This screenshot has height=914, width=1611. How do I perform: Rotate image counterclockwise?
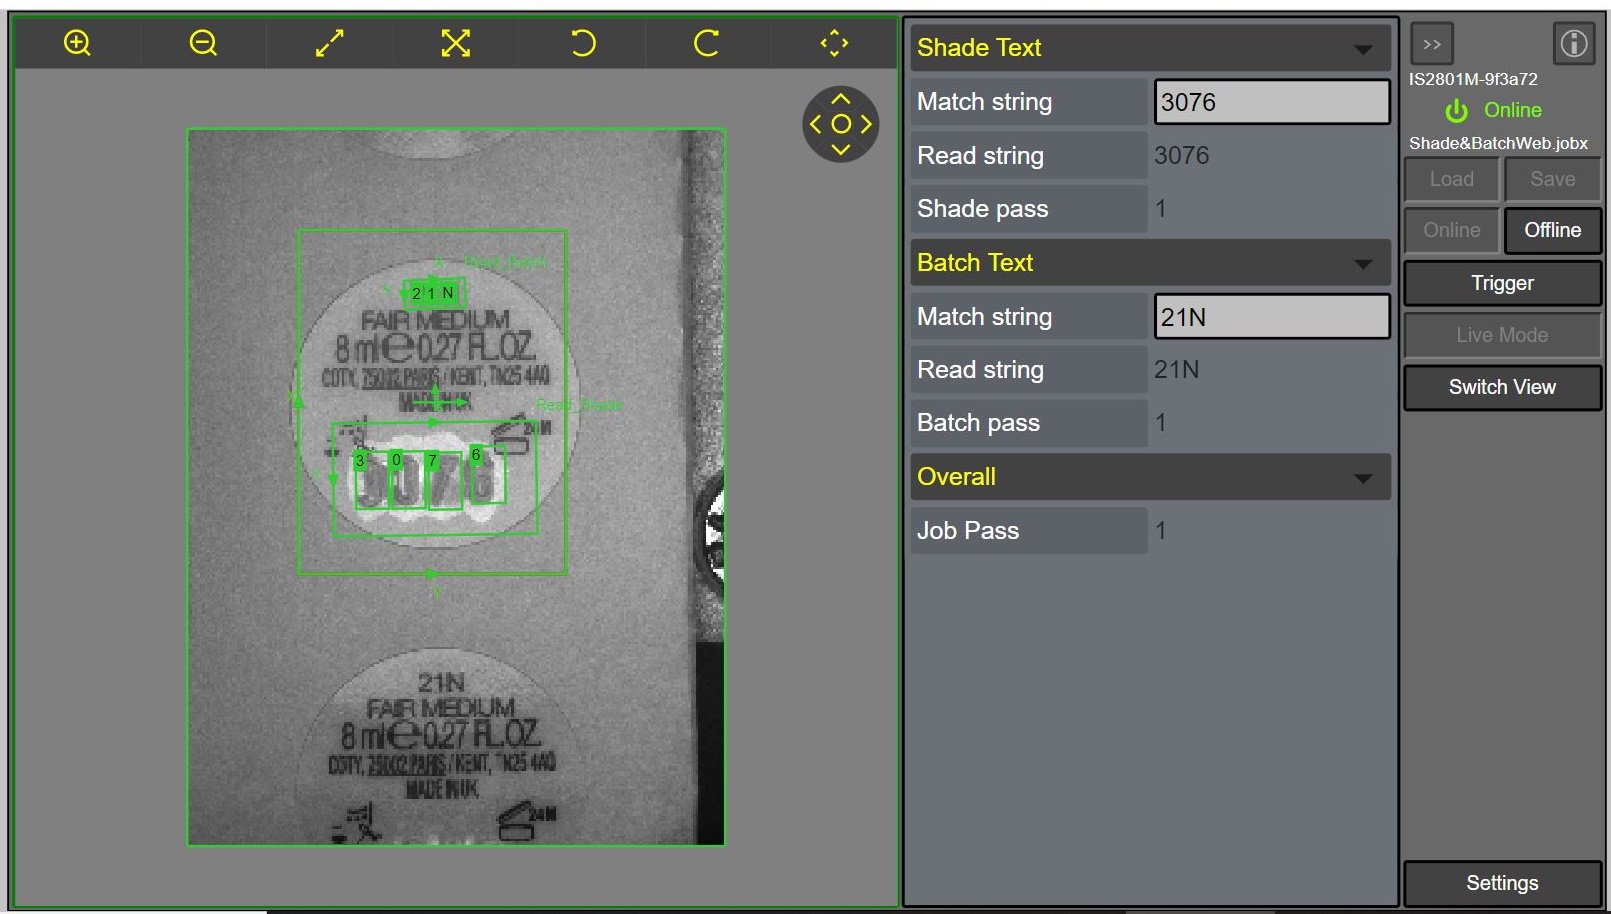(x=582, y=43)
